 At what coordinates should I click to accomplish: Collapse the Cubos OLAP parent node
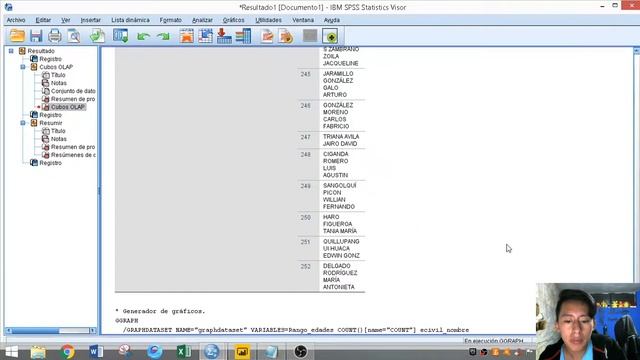pos(23,67)
